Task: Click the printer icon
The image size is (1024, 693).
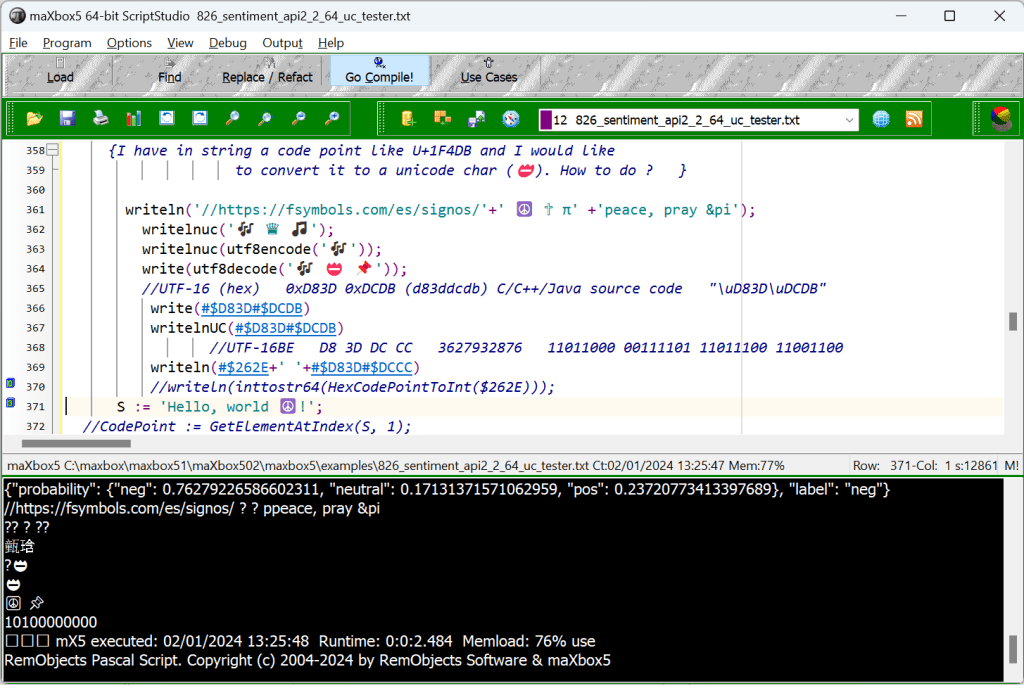Action: click(101, 119)
